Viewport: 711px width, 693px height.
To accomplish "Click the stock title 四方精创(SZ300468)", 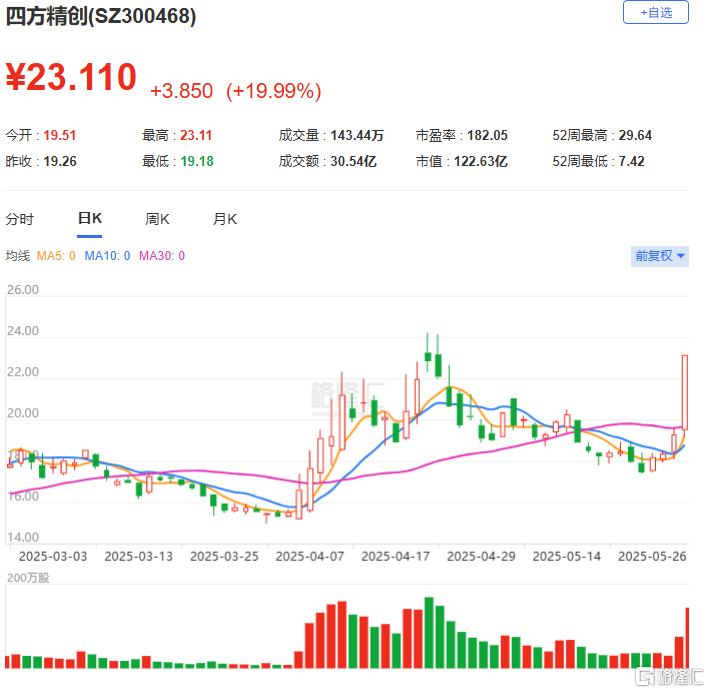I will [x=101, y=16].
